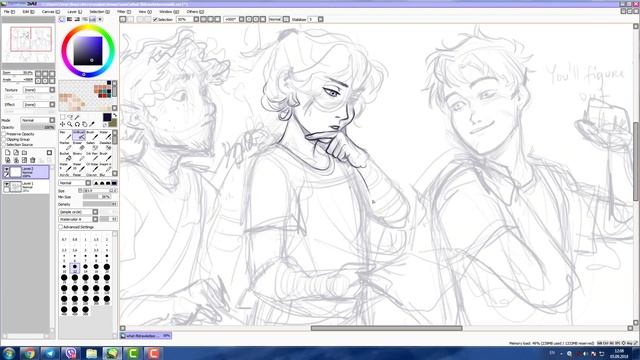Activate the hand pan tool
The height and width of the screenshot is (360, 640).
[x=84, y=124]
